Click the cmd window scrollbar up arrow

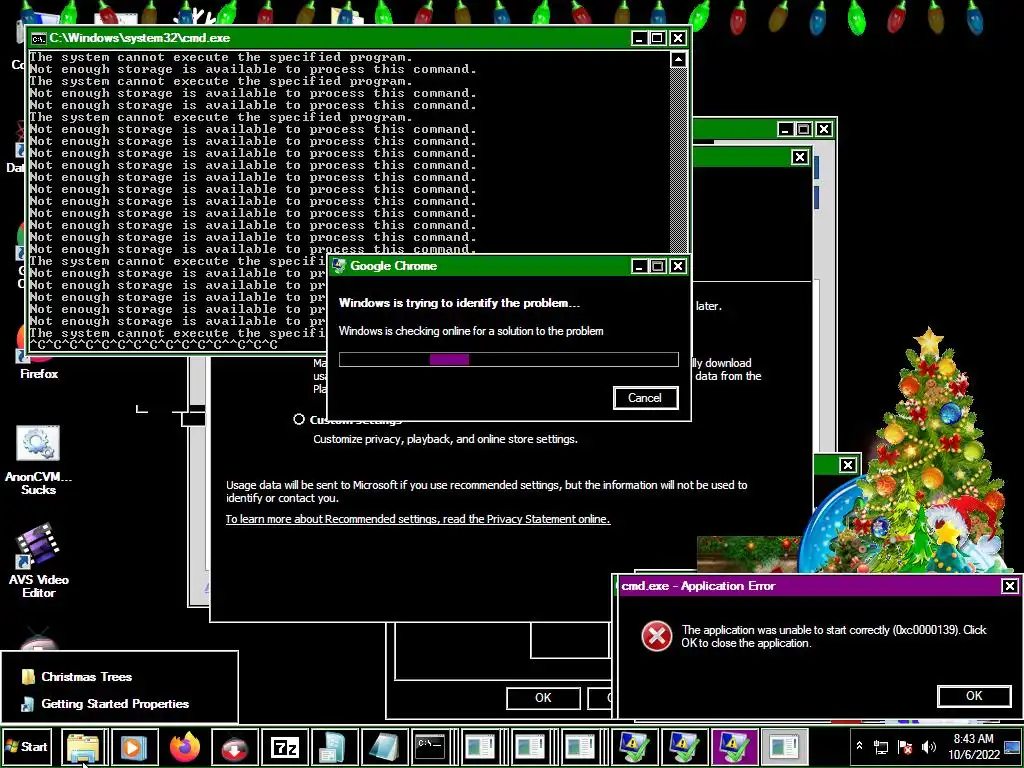pos(679,60)
